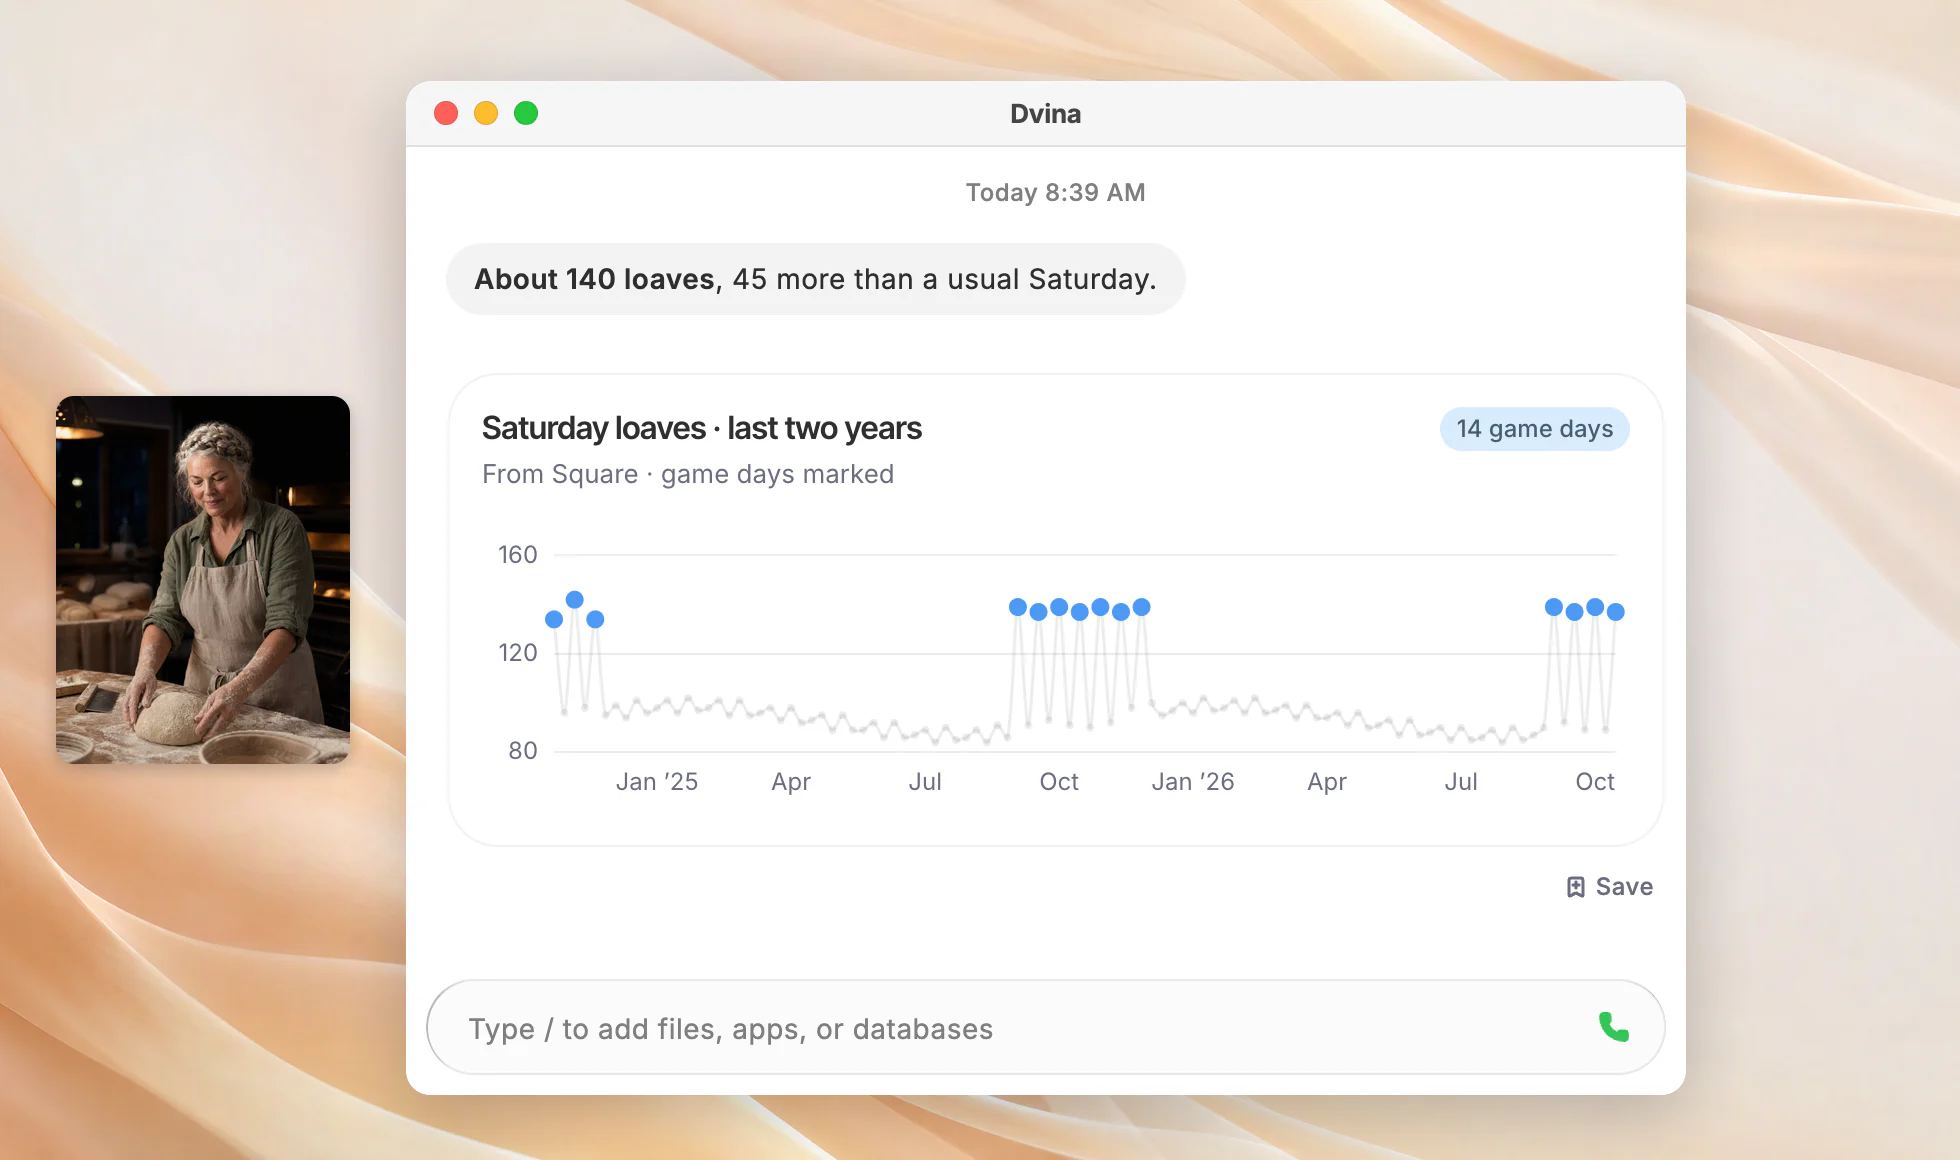Click the 120 y-axis label
This screenshot has width=1960, height=1160.
(x=518, y=653)
